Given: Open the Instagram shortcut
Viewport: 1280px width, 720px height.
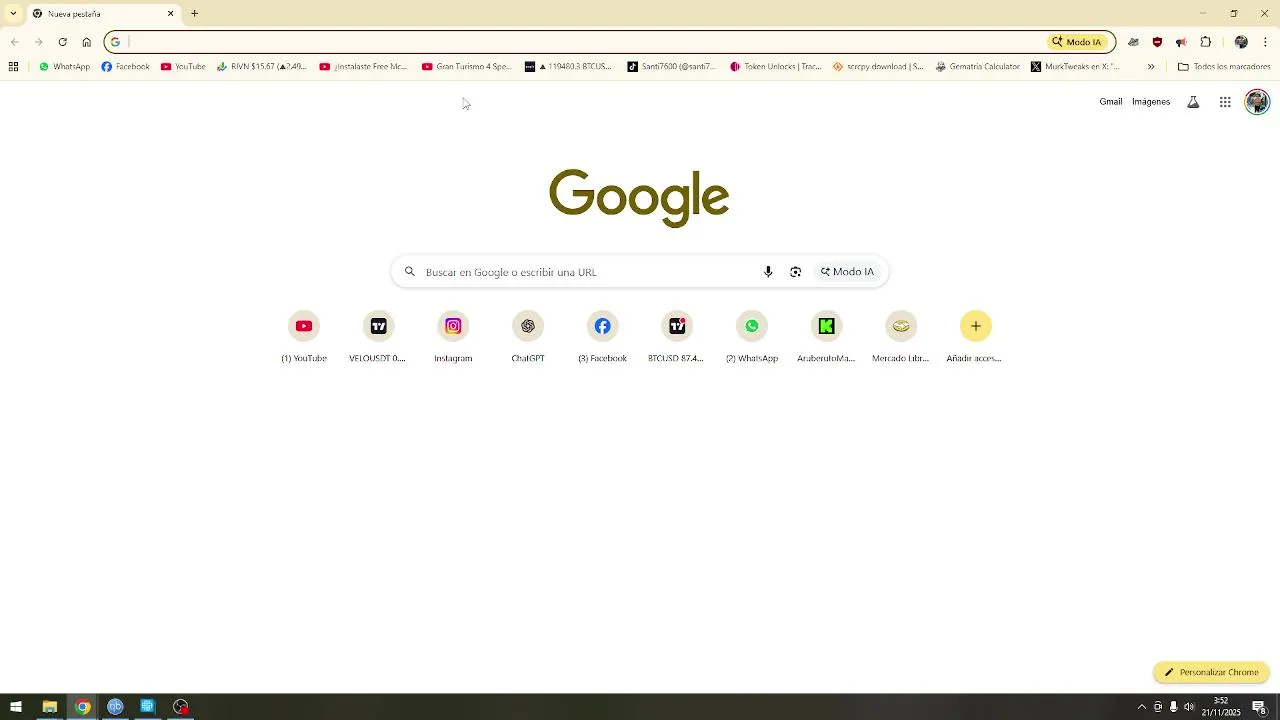Looking at the screenshot, I should 453,338.
